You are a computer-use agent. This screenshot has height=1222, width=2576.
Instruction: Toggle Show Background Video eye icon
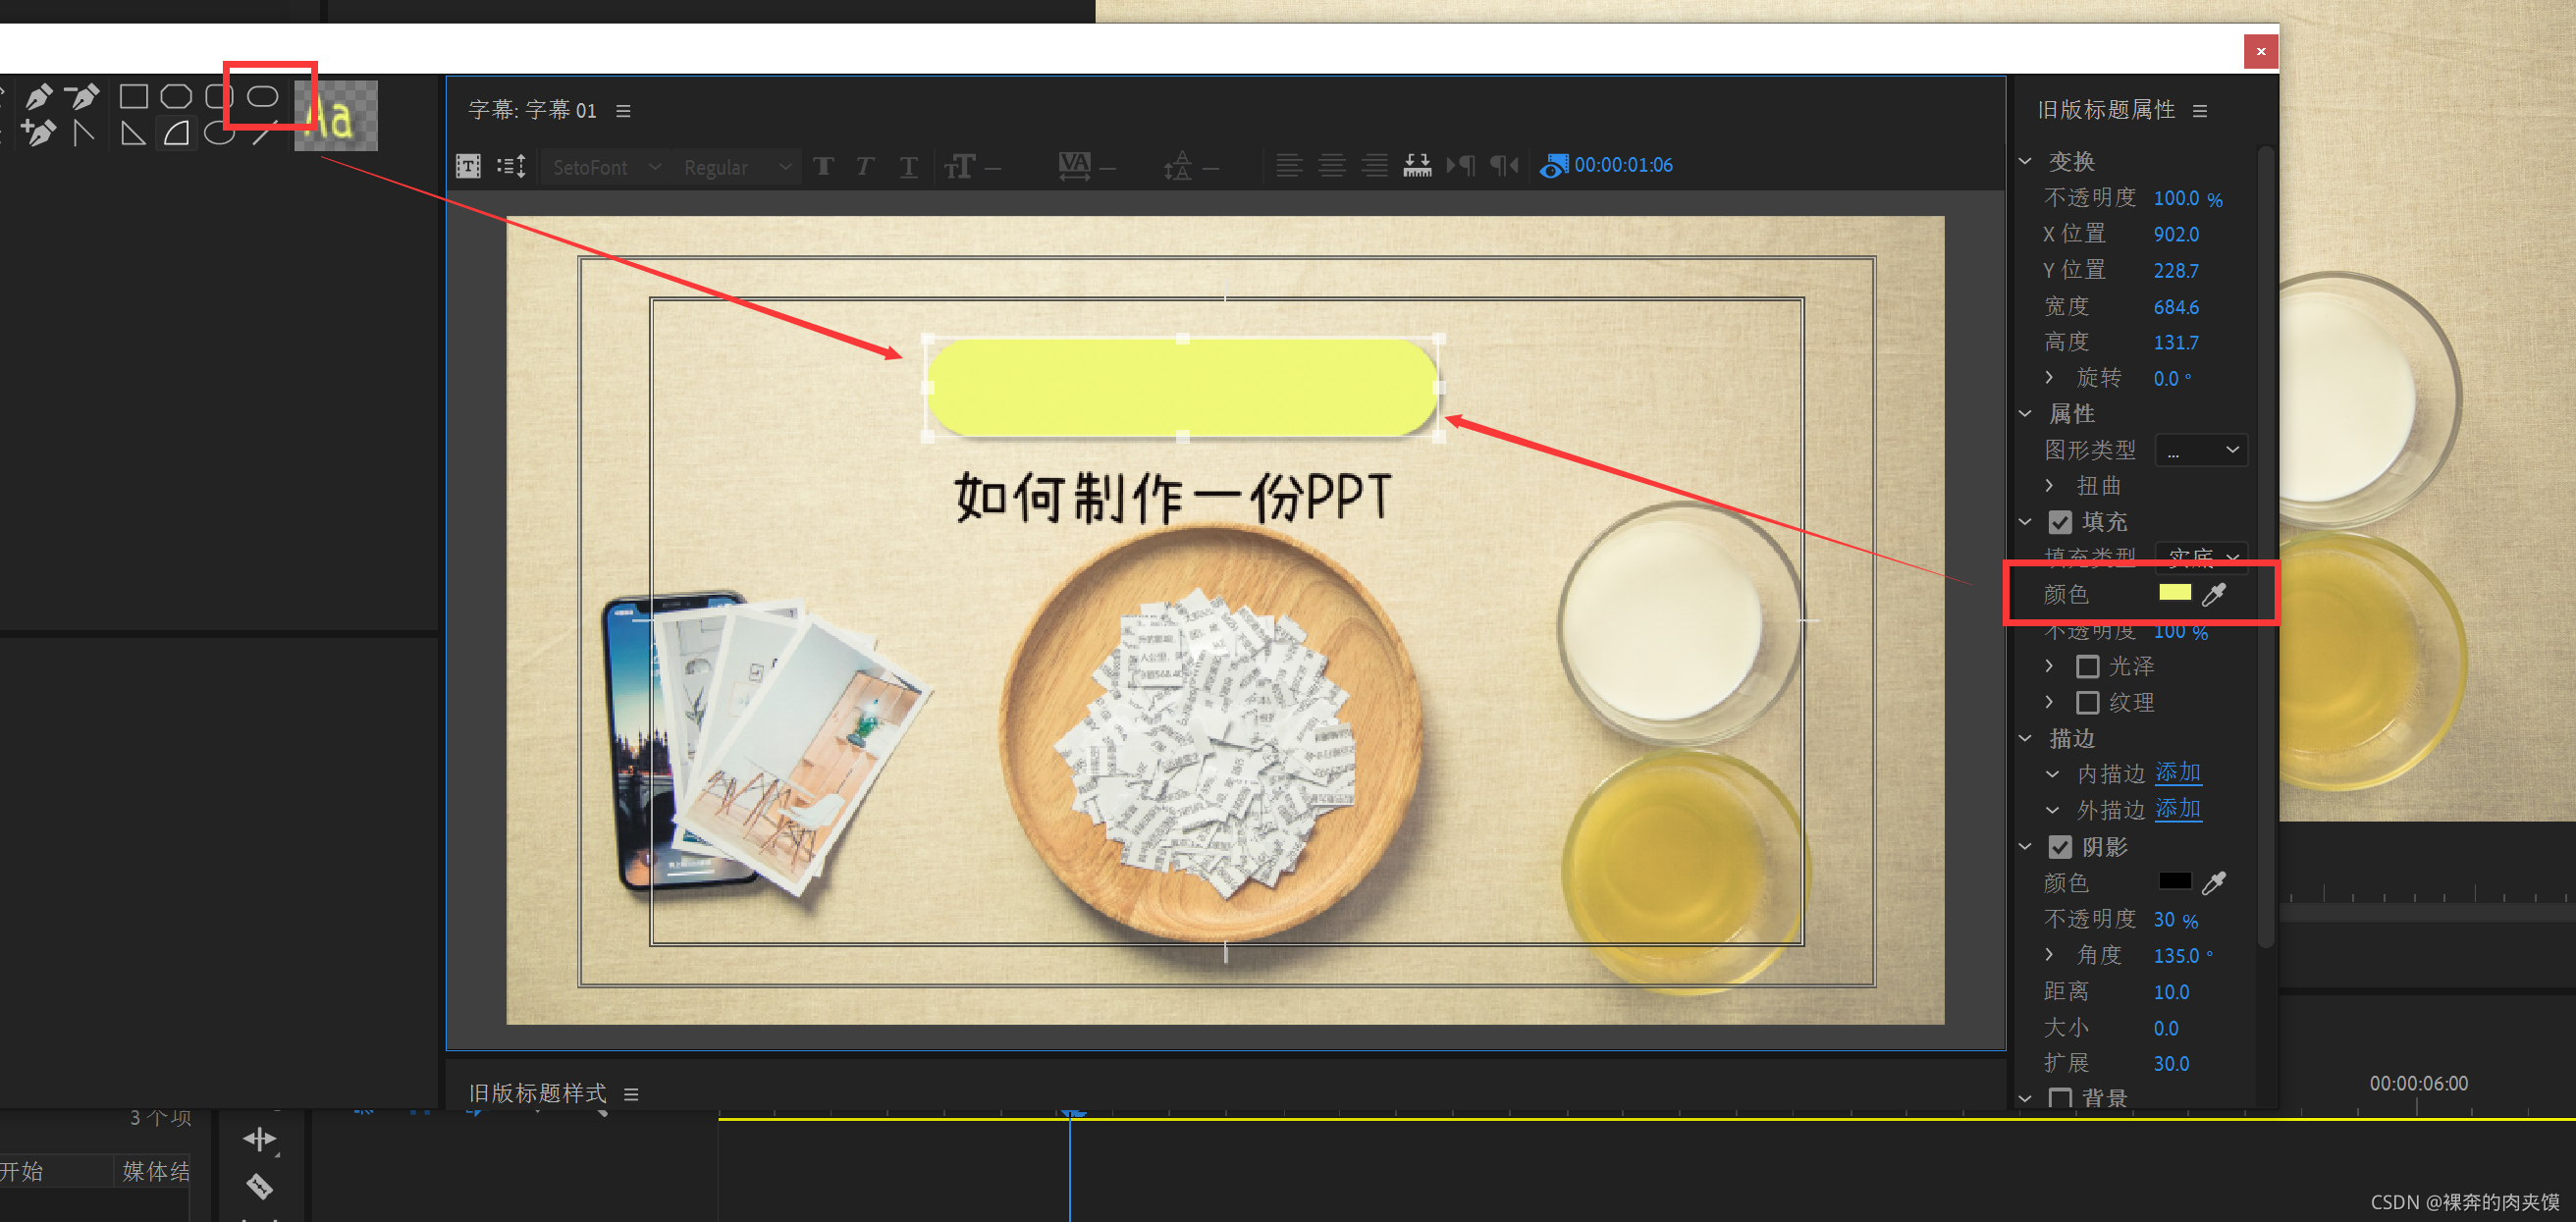[1553, 166]
